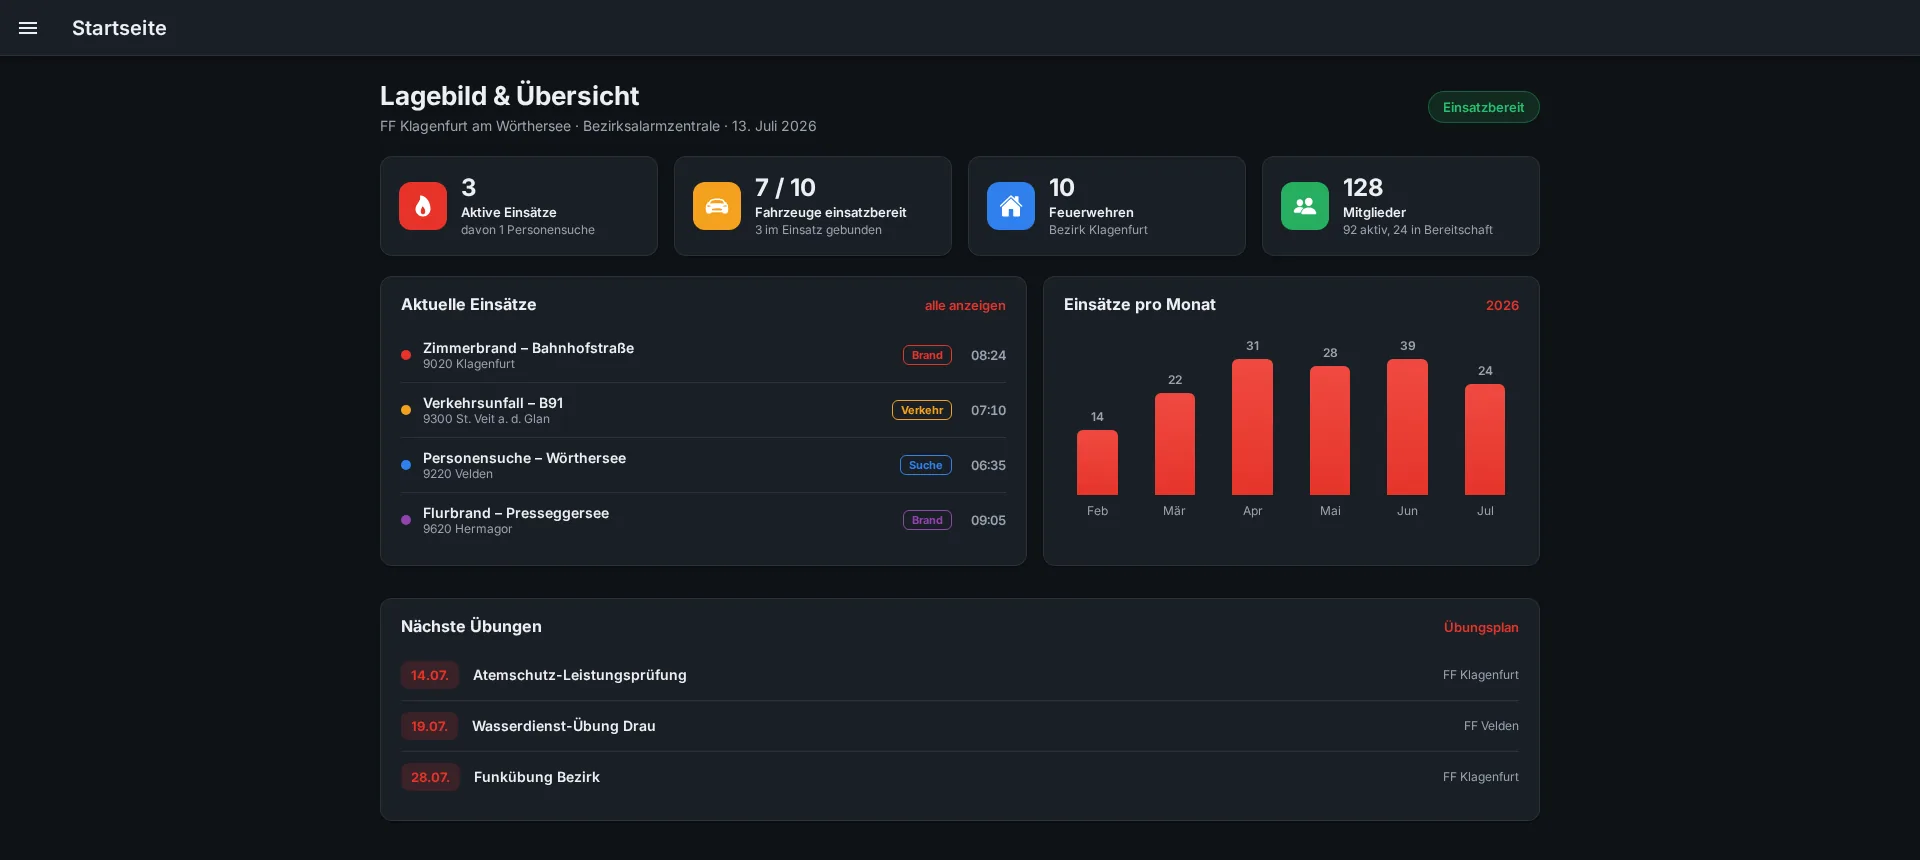Click the time 07:10 on Verkehrsunfall
This screenshot has height=860, width=1920.
tap(988, 410)
